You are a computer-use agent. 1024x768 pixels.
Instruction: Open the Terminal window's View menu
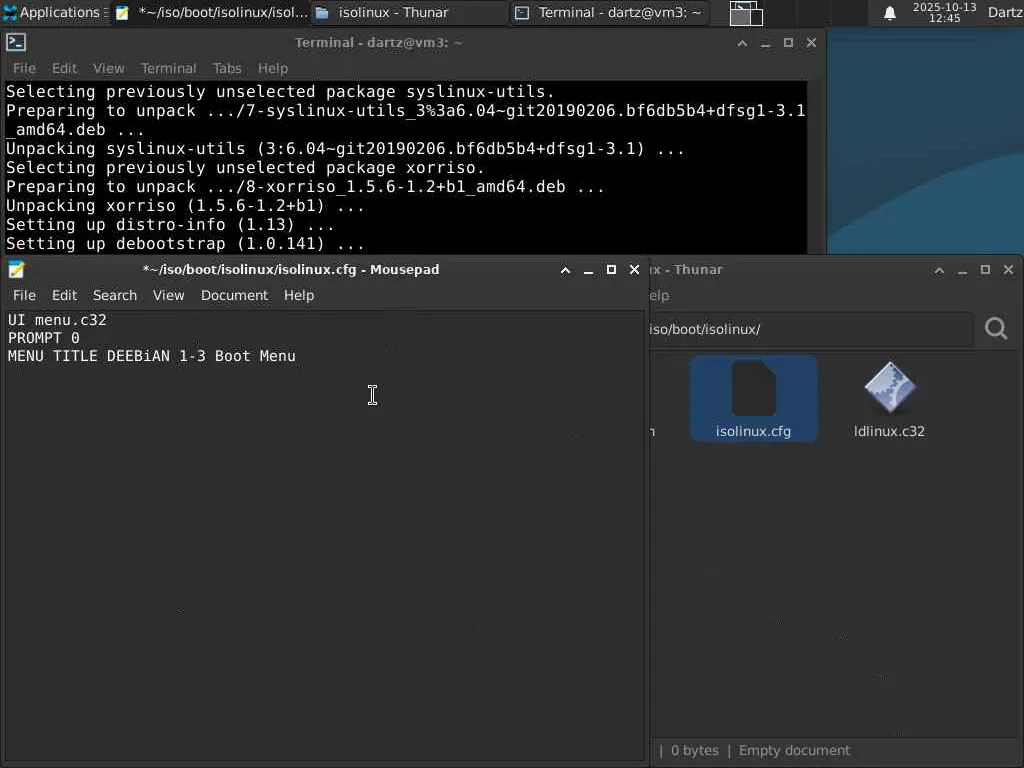point(108,68)
